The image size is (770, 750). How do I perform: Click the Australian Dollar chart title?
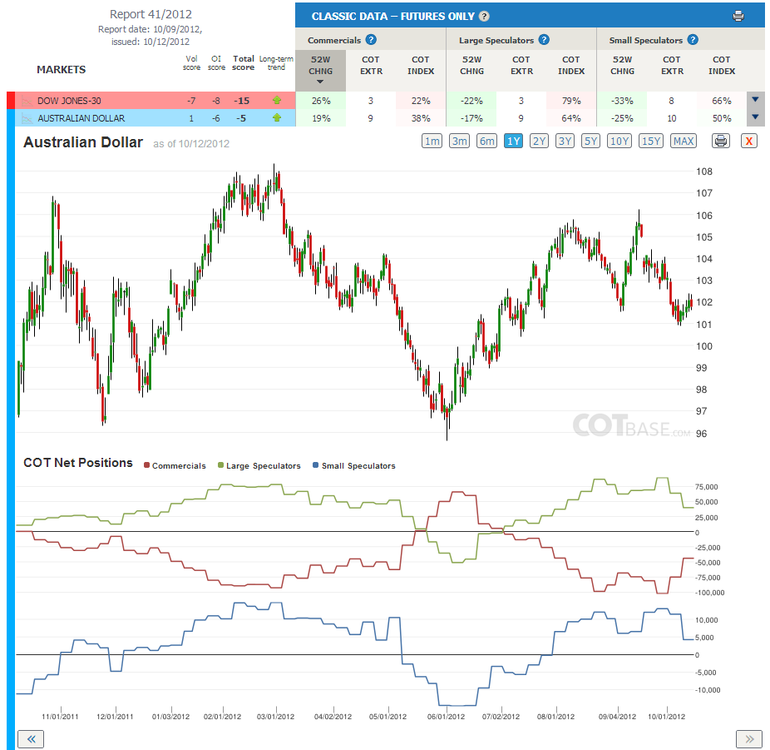[83, 142]
